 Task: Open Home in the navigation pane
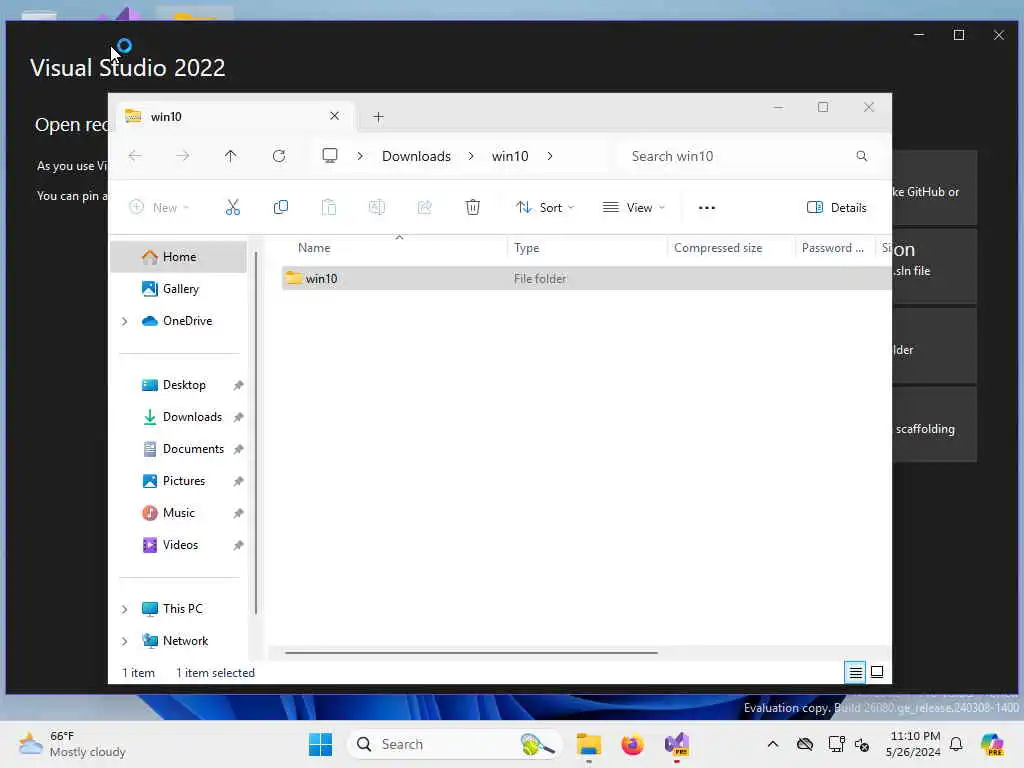point(178,257)
